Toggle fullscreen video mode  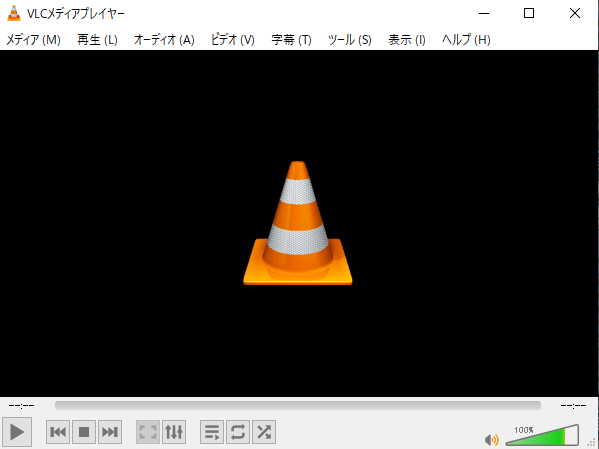tap(148, 432)
